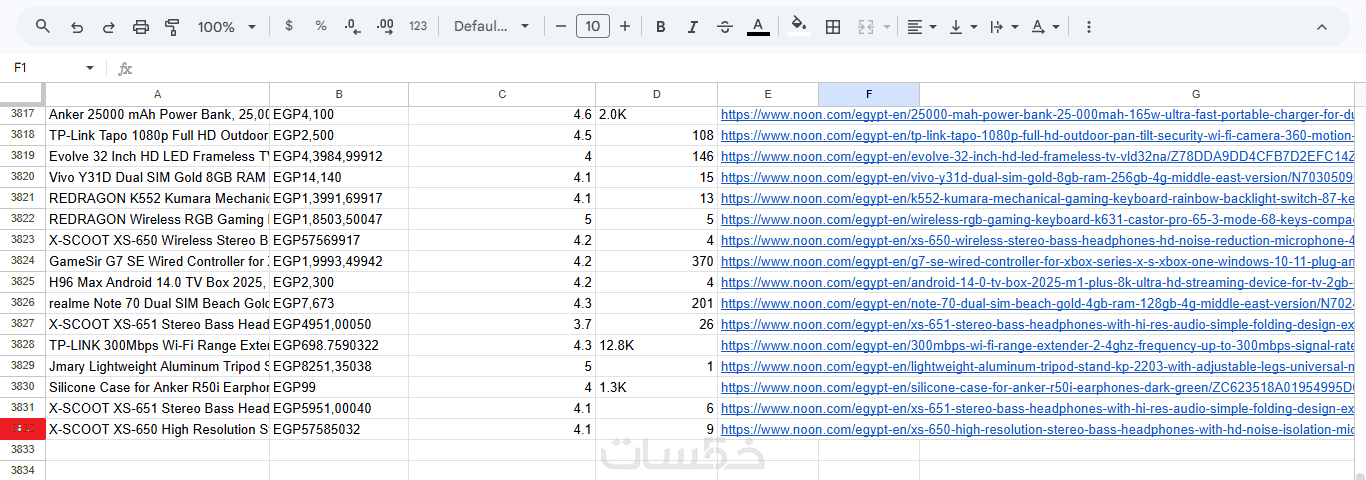Click the Name box showing F1
The height and width of the screenshot is (480, 1366).
(x=45, y=68)
